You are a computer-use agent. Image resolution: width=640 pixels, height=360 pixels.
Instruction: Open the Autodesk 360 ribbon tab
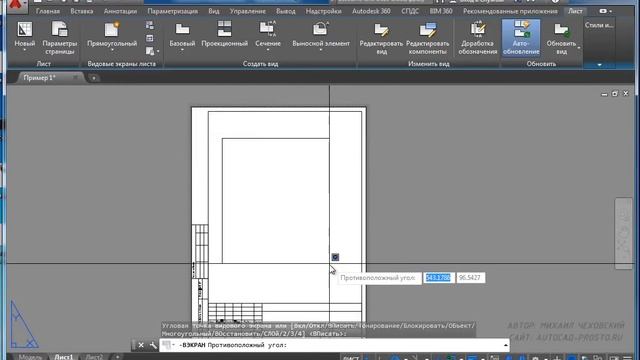(x=371, y=11)
